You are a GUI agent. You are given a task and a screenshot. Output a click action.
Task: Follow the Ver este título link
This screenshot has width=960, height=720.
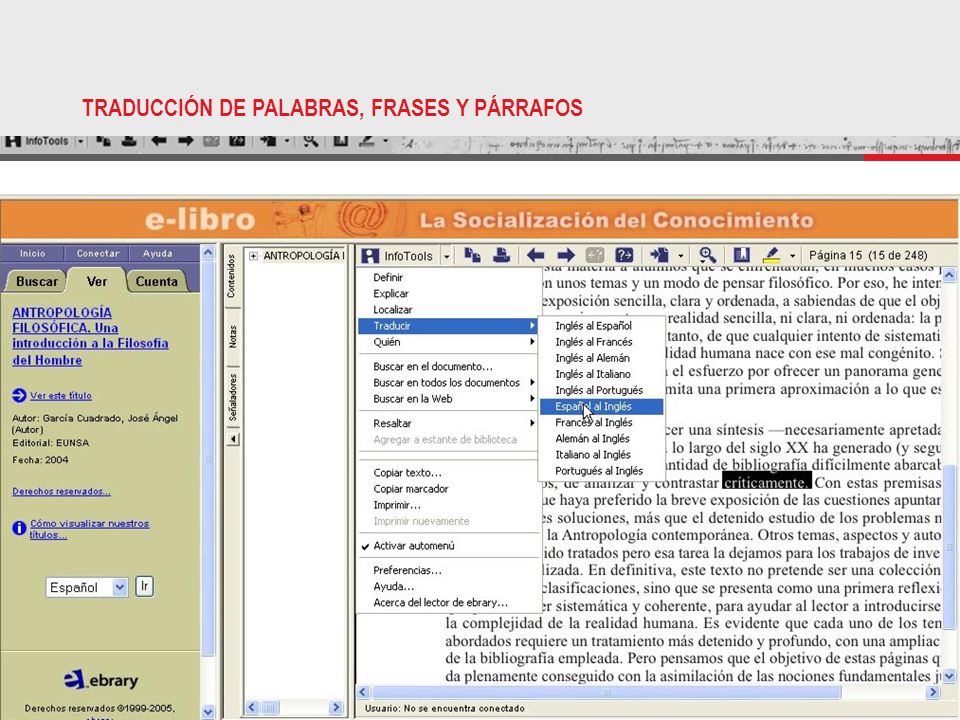coord(61,396)
